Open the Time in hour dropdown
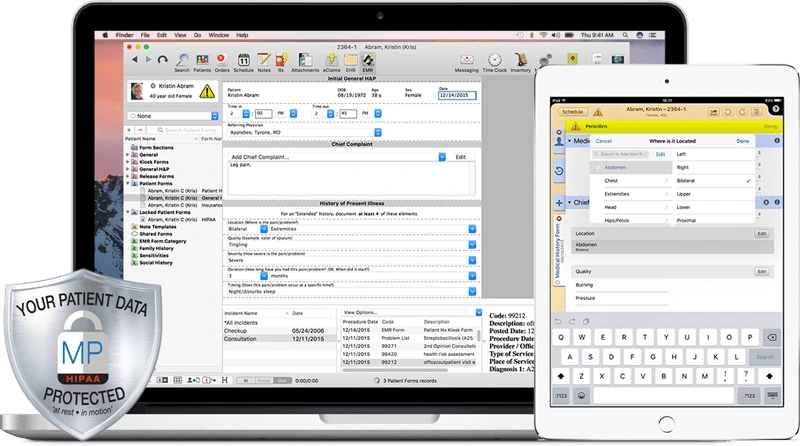The width and height of the screenshot is (800, 446). coord(246,113)
